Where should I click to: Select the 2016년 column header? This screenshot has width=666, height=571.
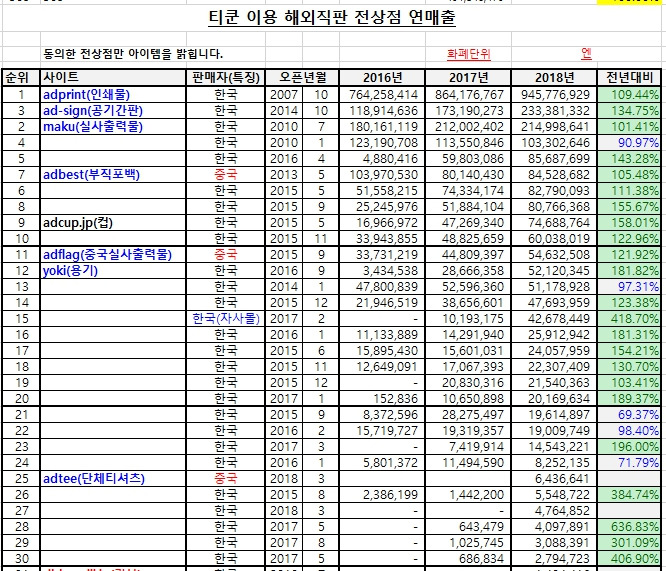coord(383,77)
